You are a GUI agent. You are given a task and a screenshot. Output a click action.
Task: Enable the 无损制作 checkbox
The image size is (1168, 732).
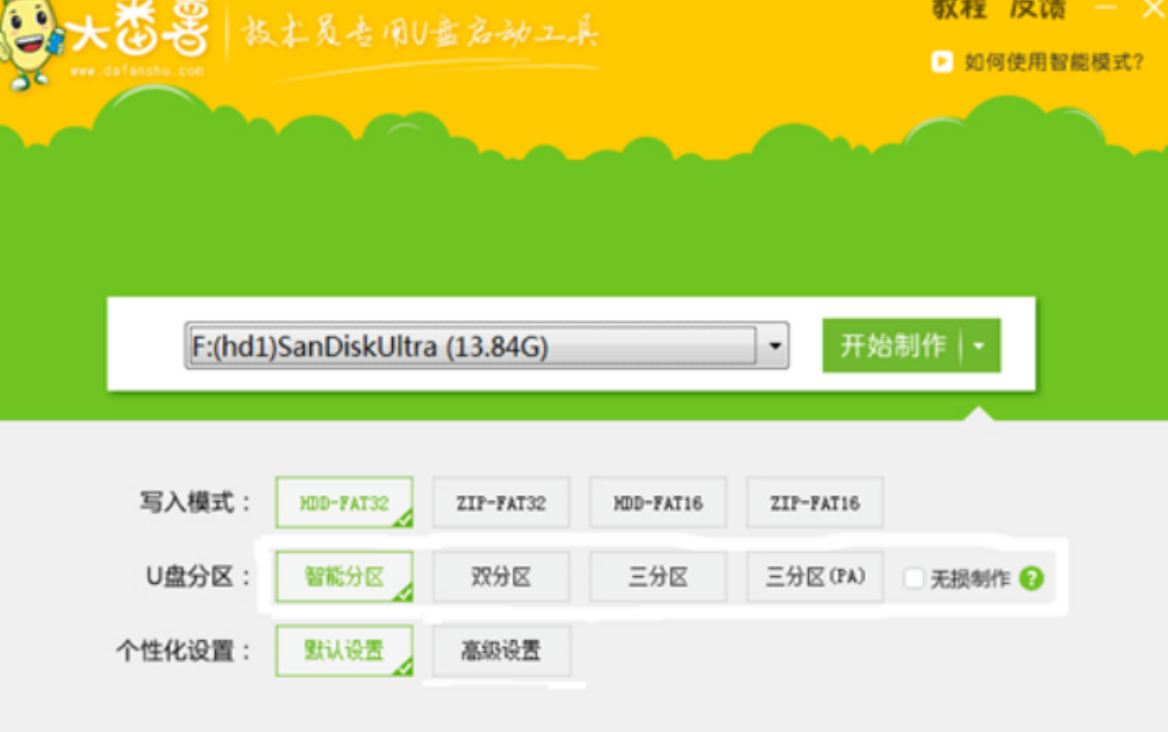click(914, 578)
